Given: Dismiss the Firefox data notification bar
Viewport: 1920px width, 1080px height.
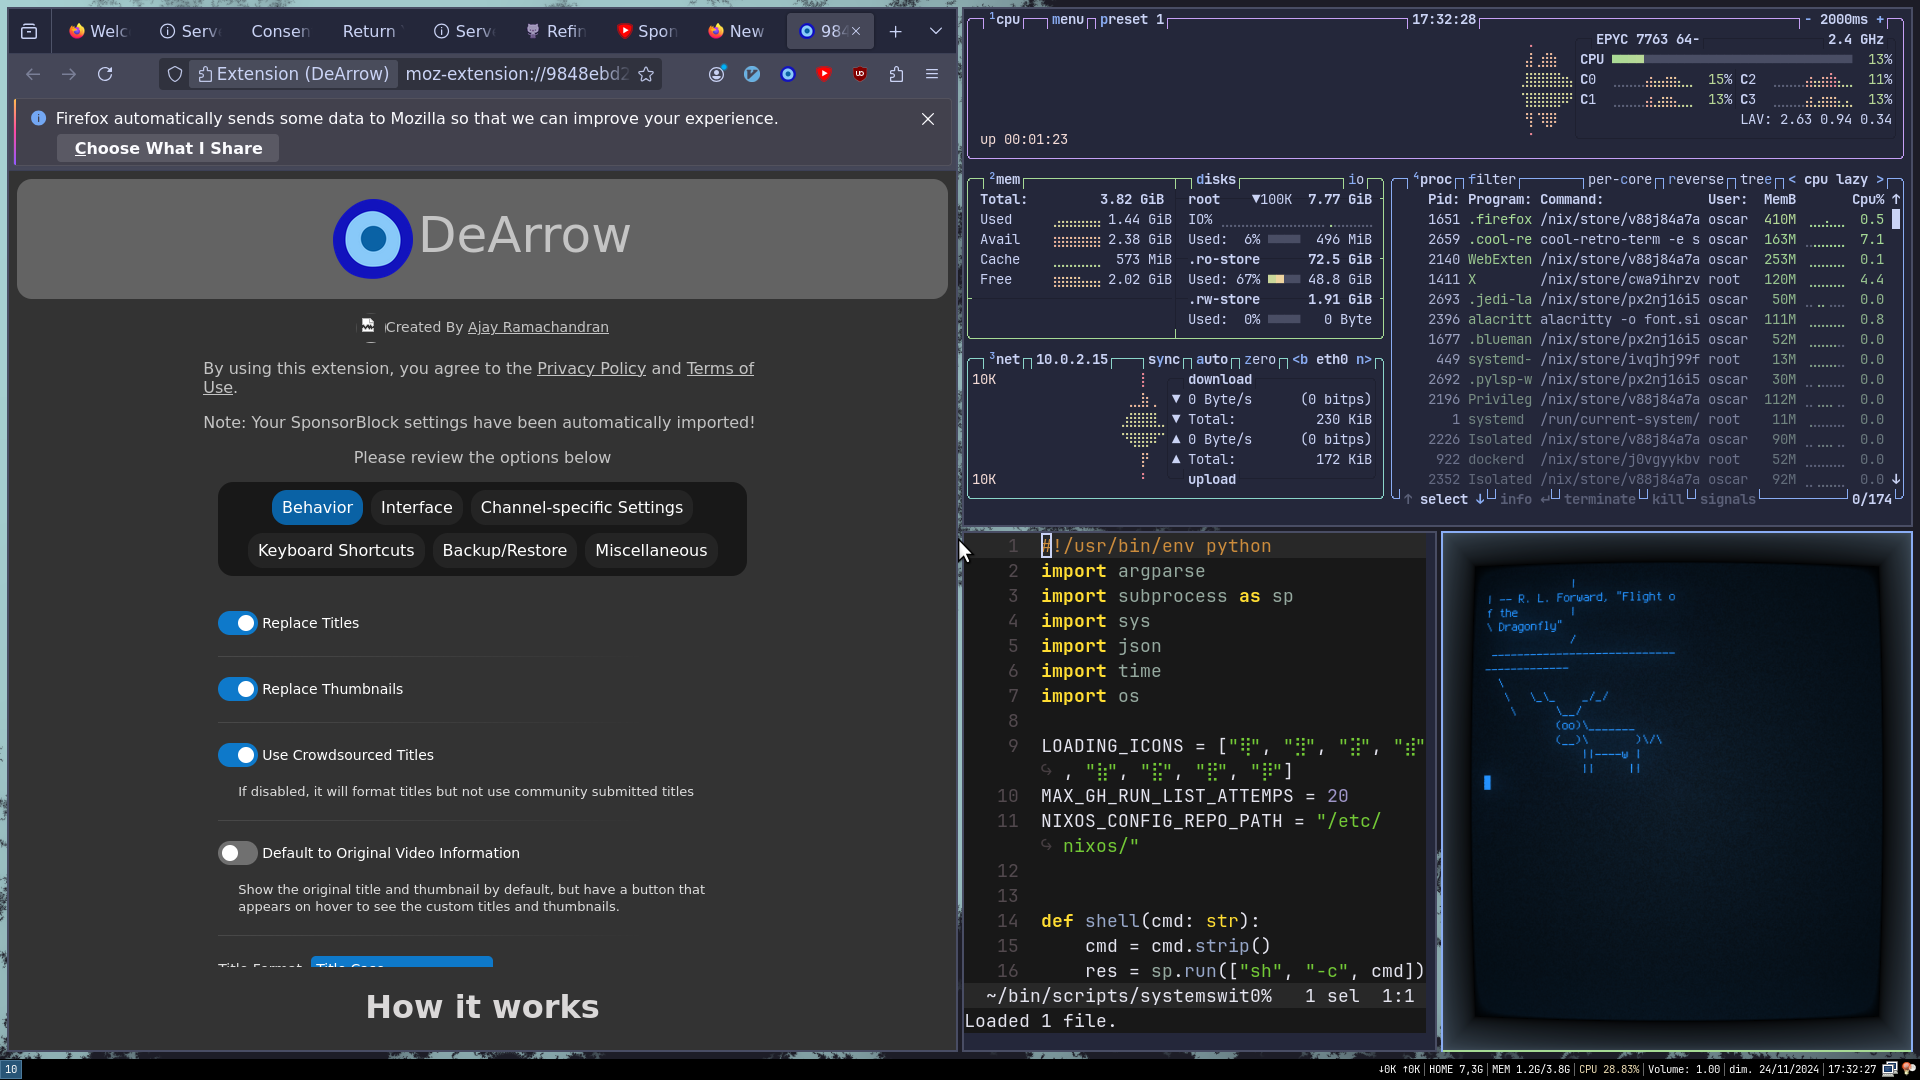Looking at the screenshot, I should coord(928,119).
